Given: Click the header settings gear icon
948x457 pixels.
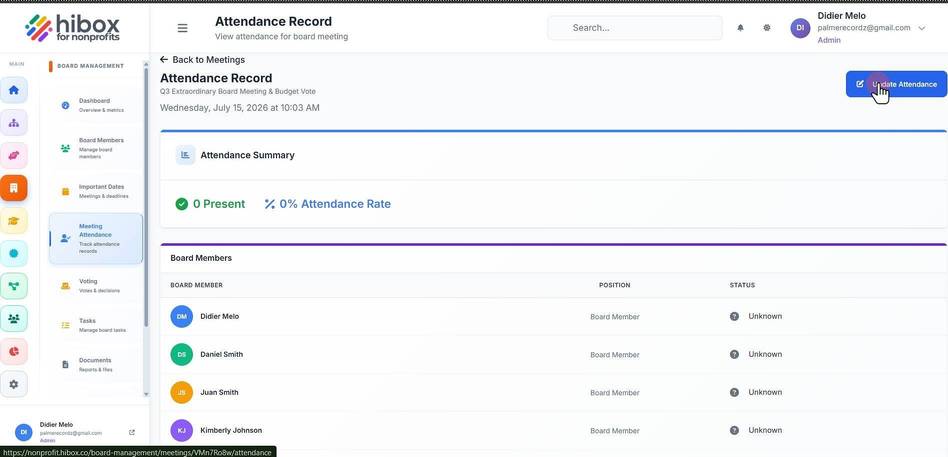Looking at the screenshot, I should pyautogui.click(x=767, y=28).
